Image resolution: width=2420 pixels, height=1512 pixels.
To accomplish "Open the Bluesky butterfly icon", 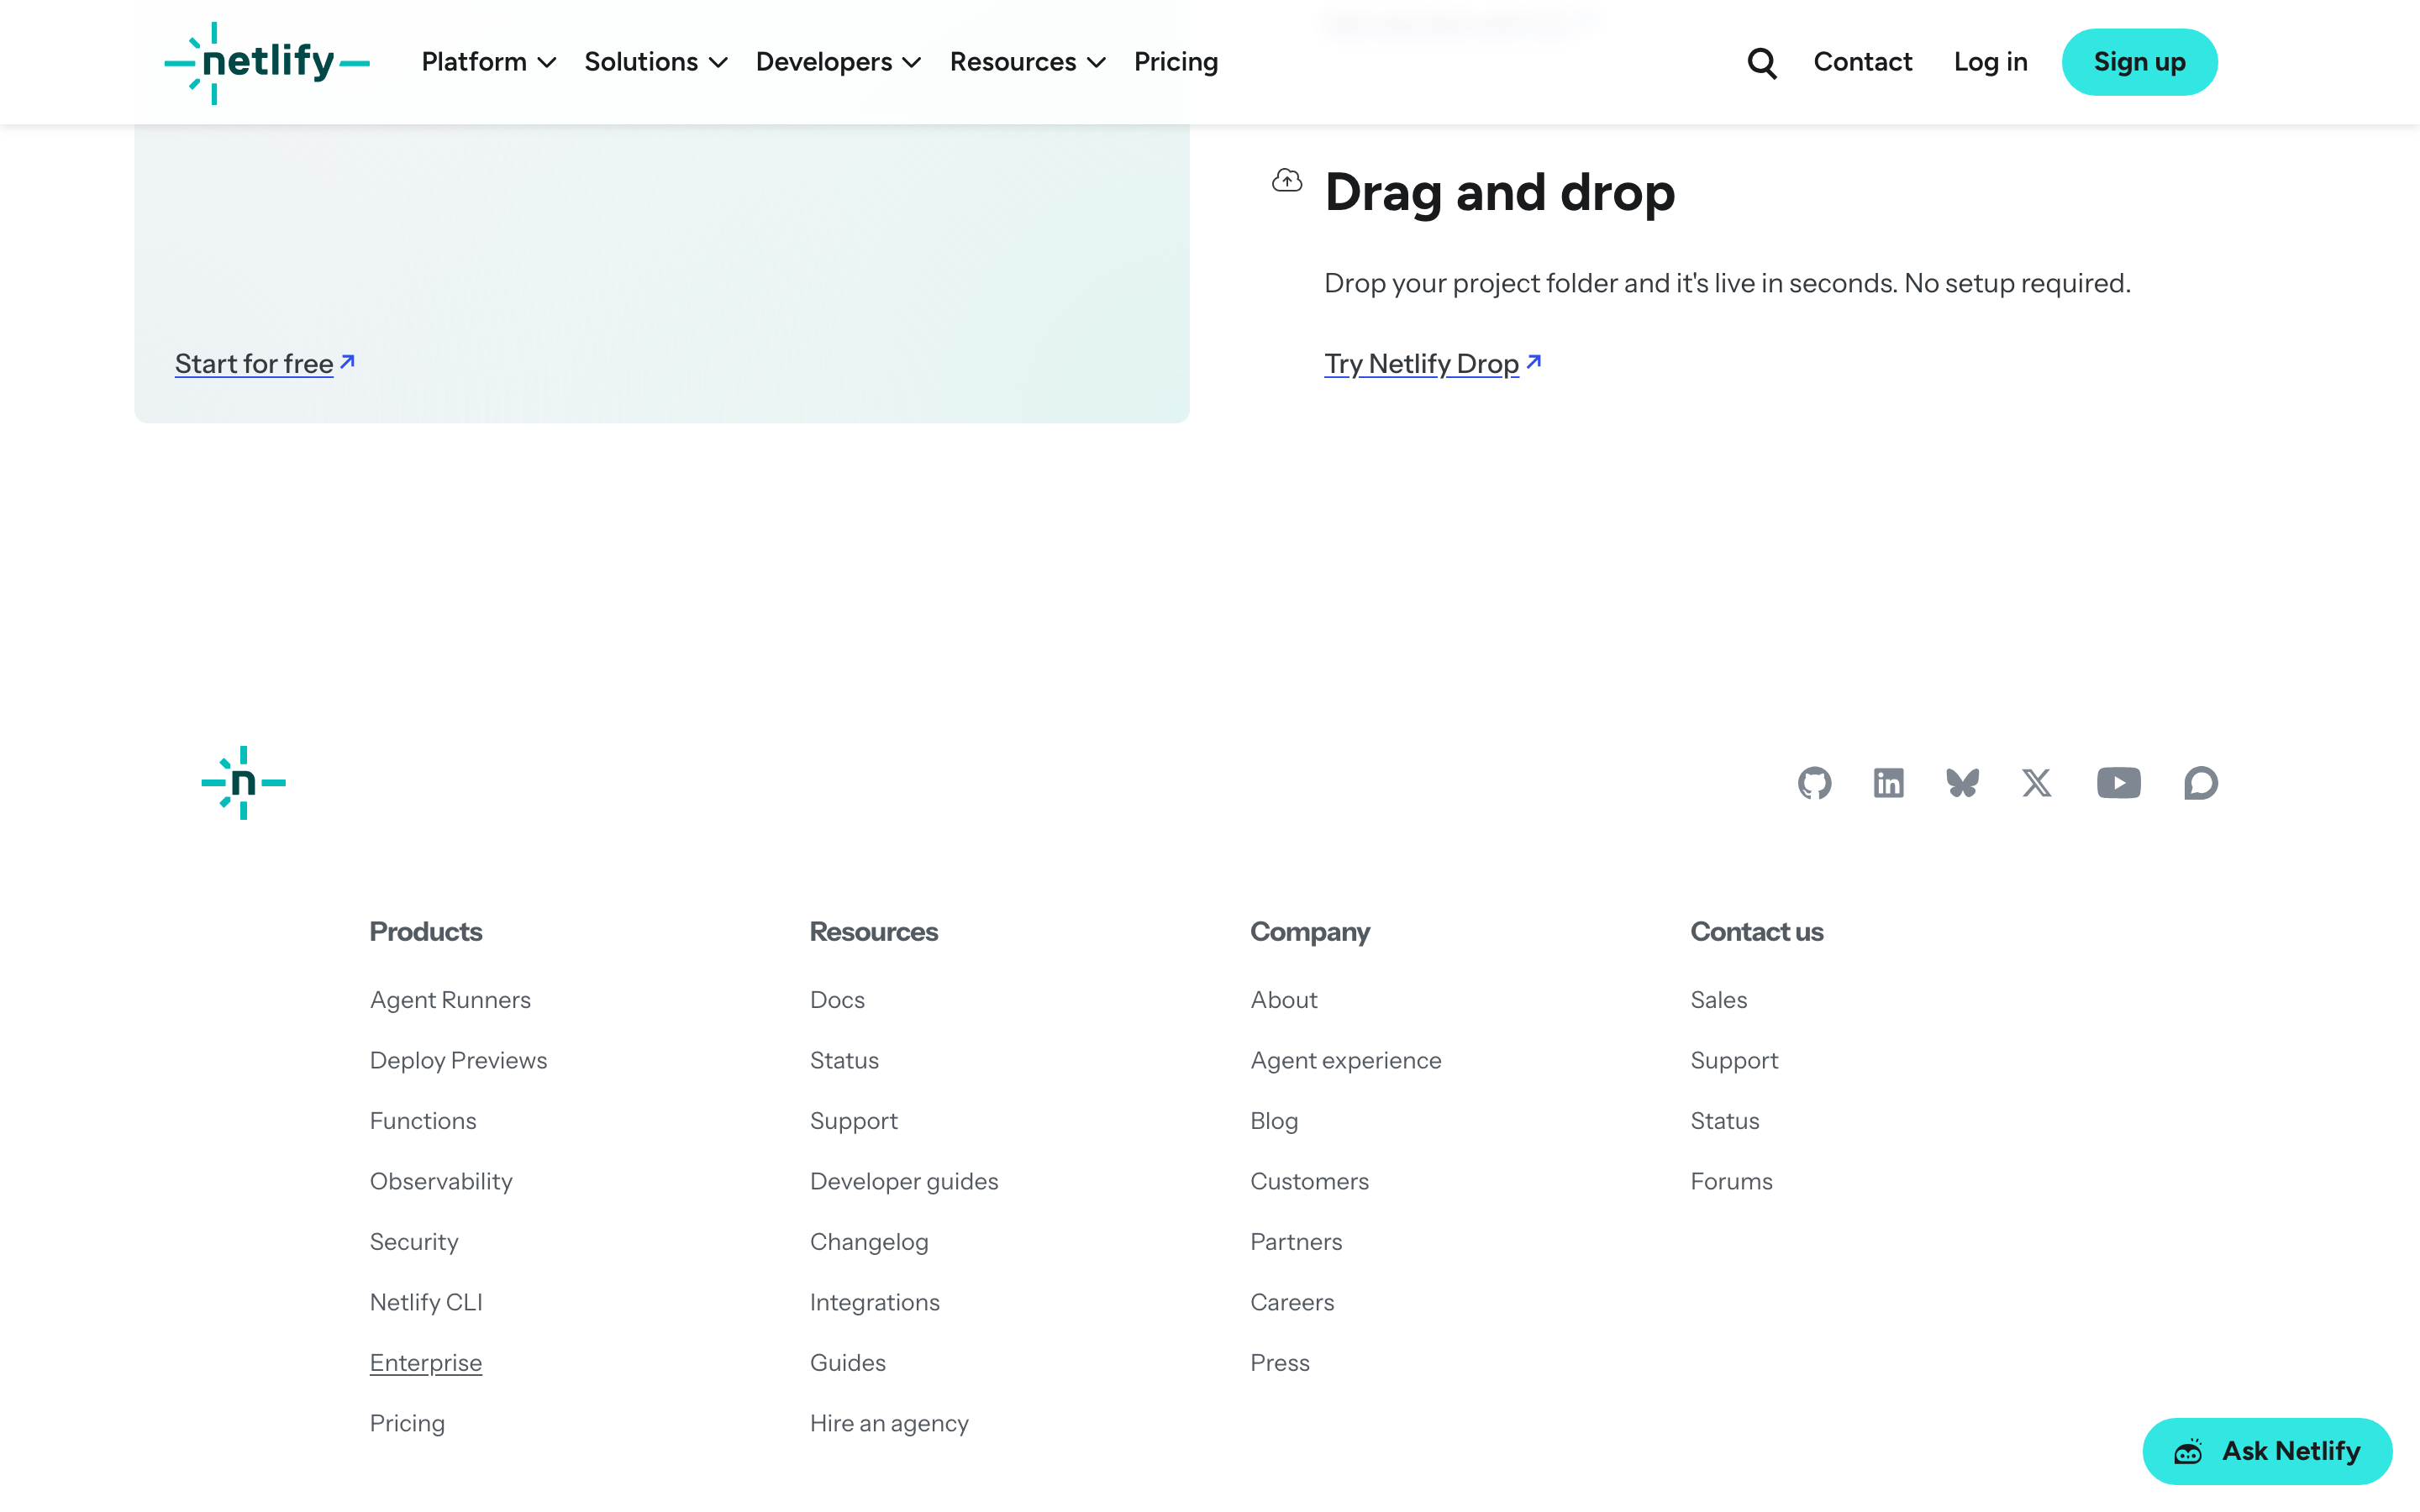I will coord(1962,783).
